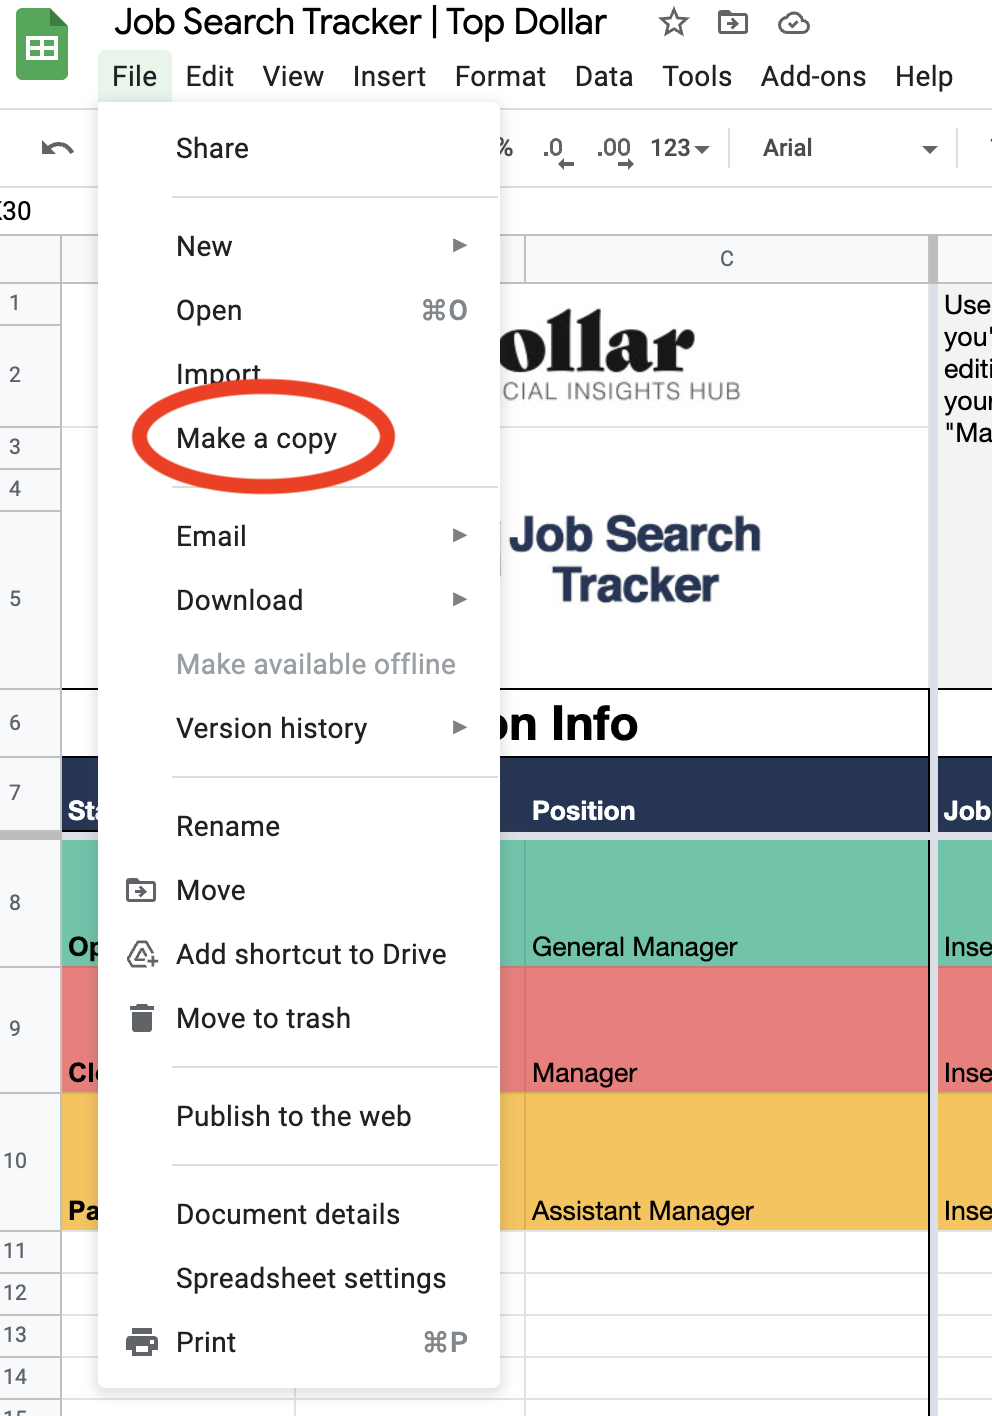Expand the New submenu arrow

pyautogui.click(x=459, y=245)
